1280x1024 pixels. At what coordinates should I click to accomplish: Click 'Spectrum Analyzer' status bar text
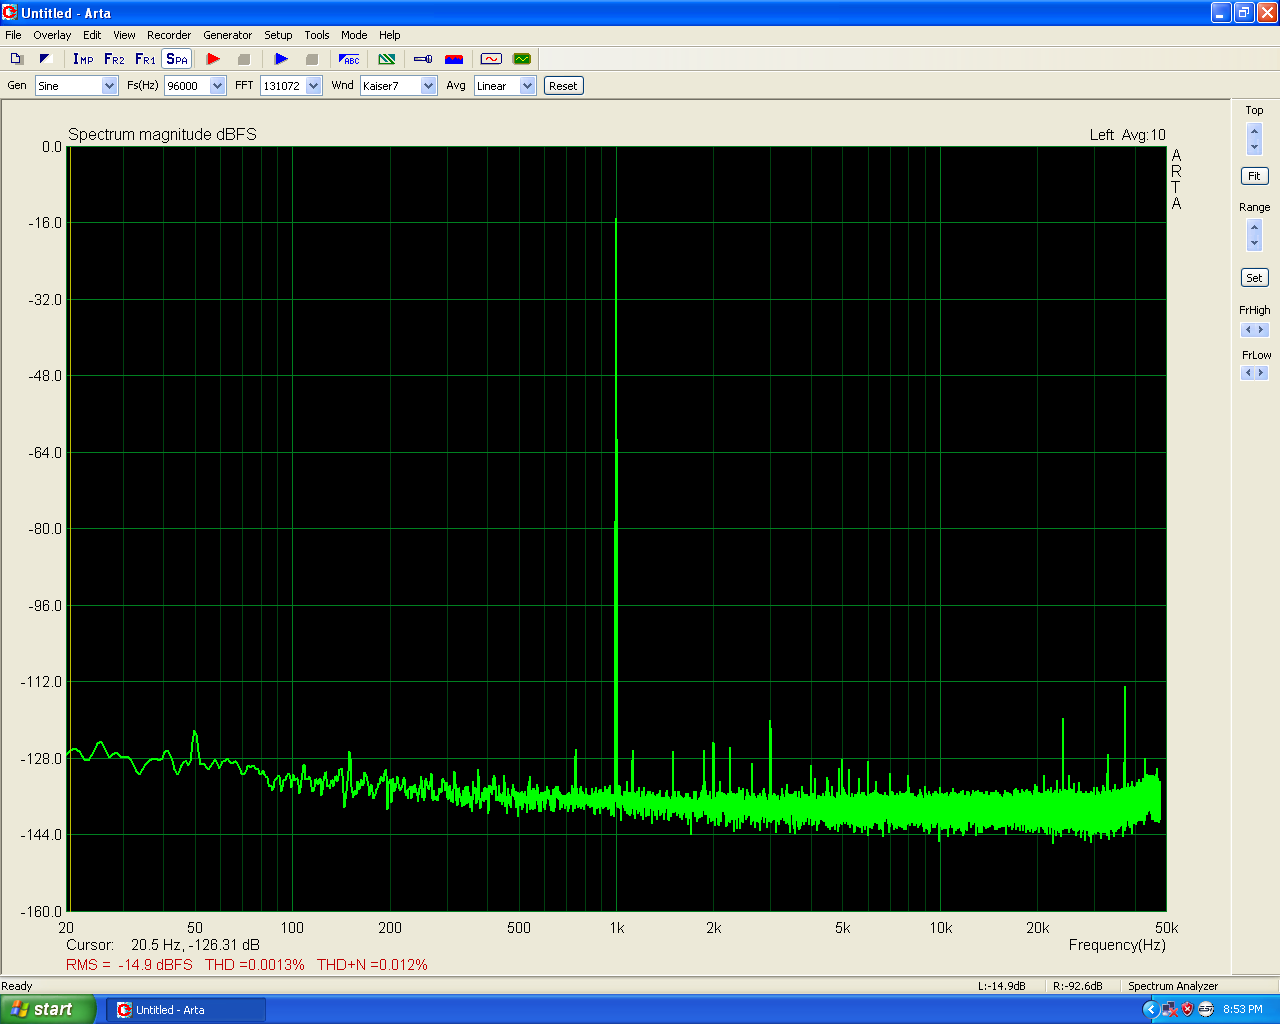pos(1173,986)
